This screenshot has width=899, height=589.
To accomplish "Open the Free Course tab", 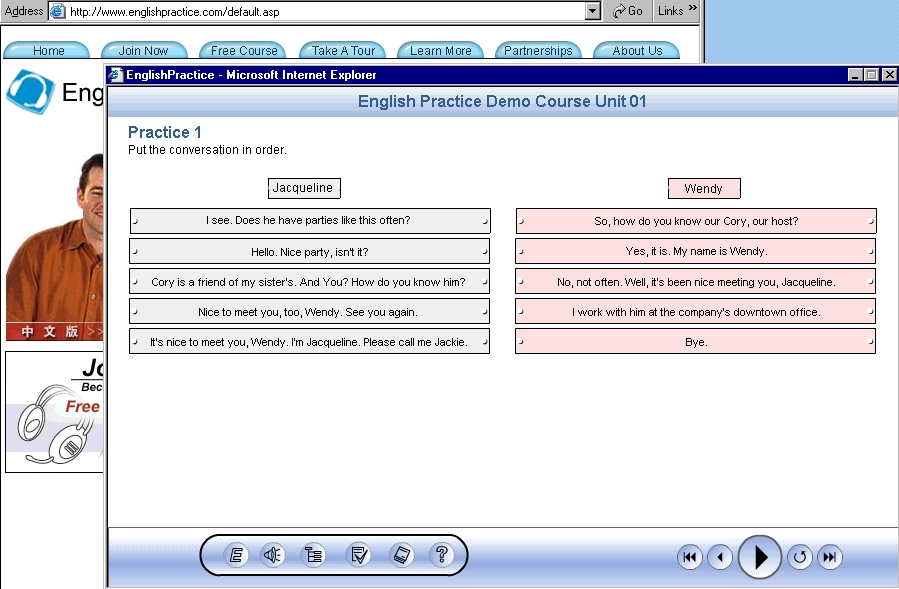I will 244,51.
